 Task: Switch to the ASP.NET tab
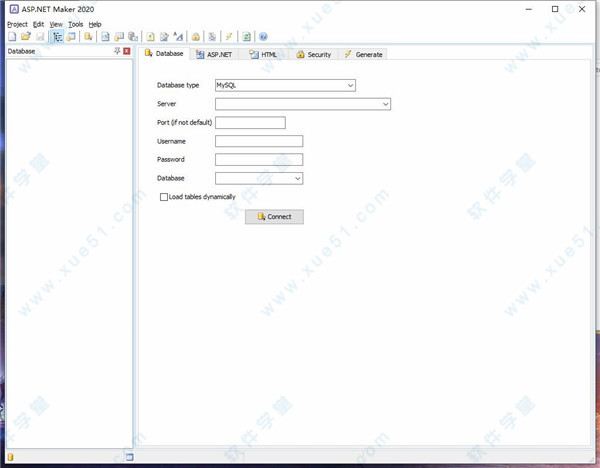click(x=214, y=54)
